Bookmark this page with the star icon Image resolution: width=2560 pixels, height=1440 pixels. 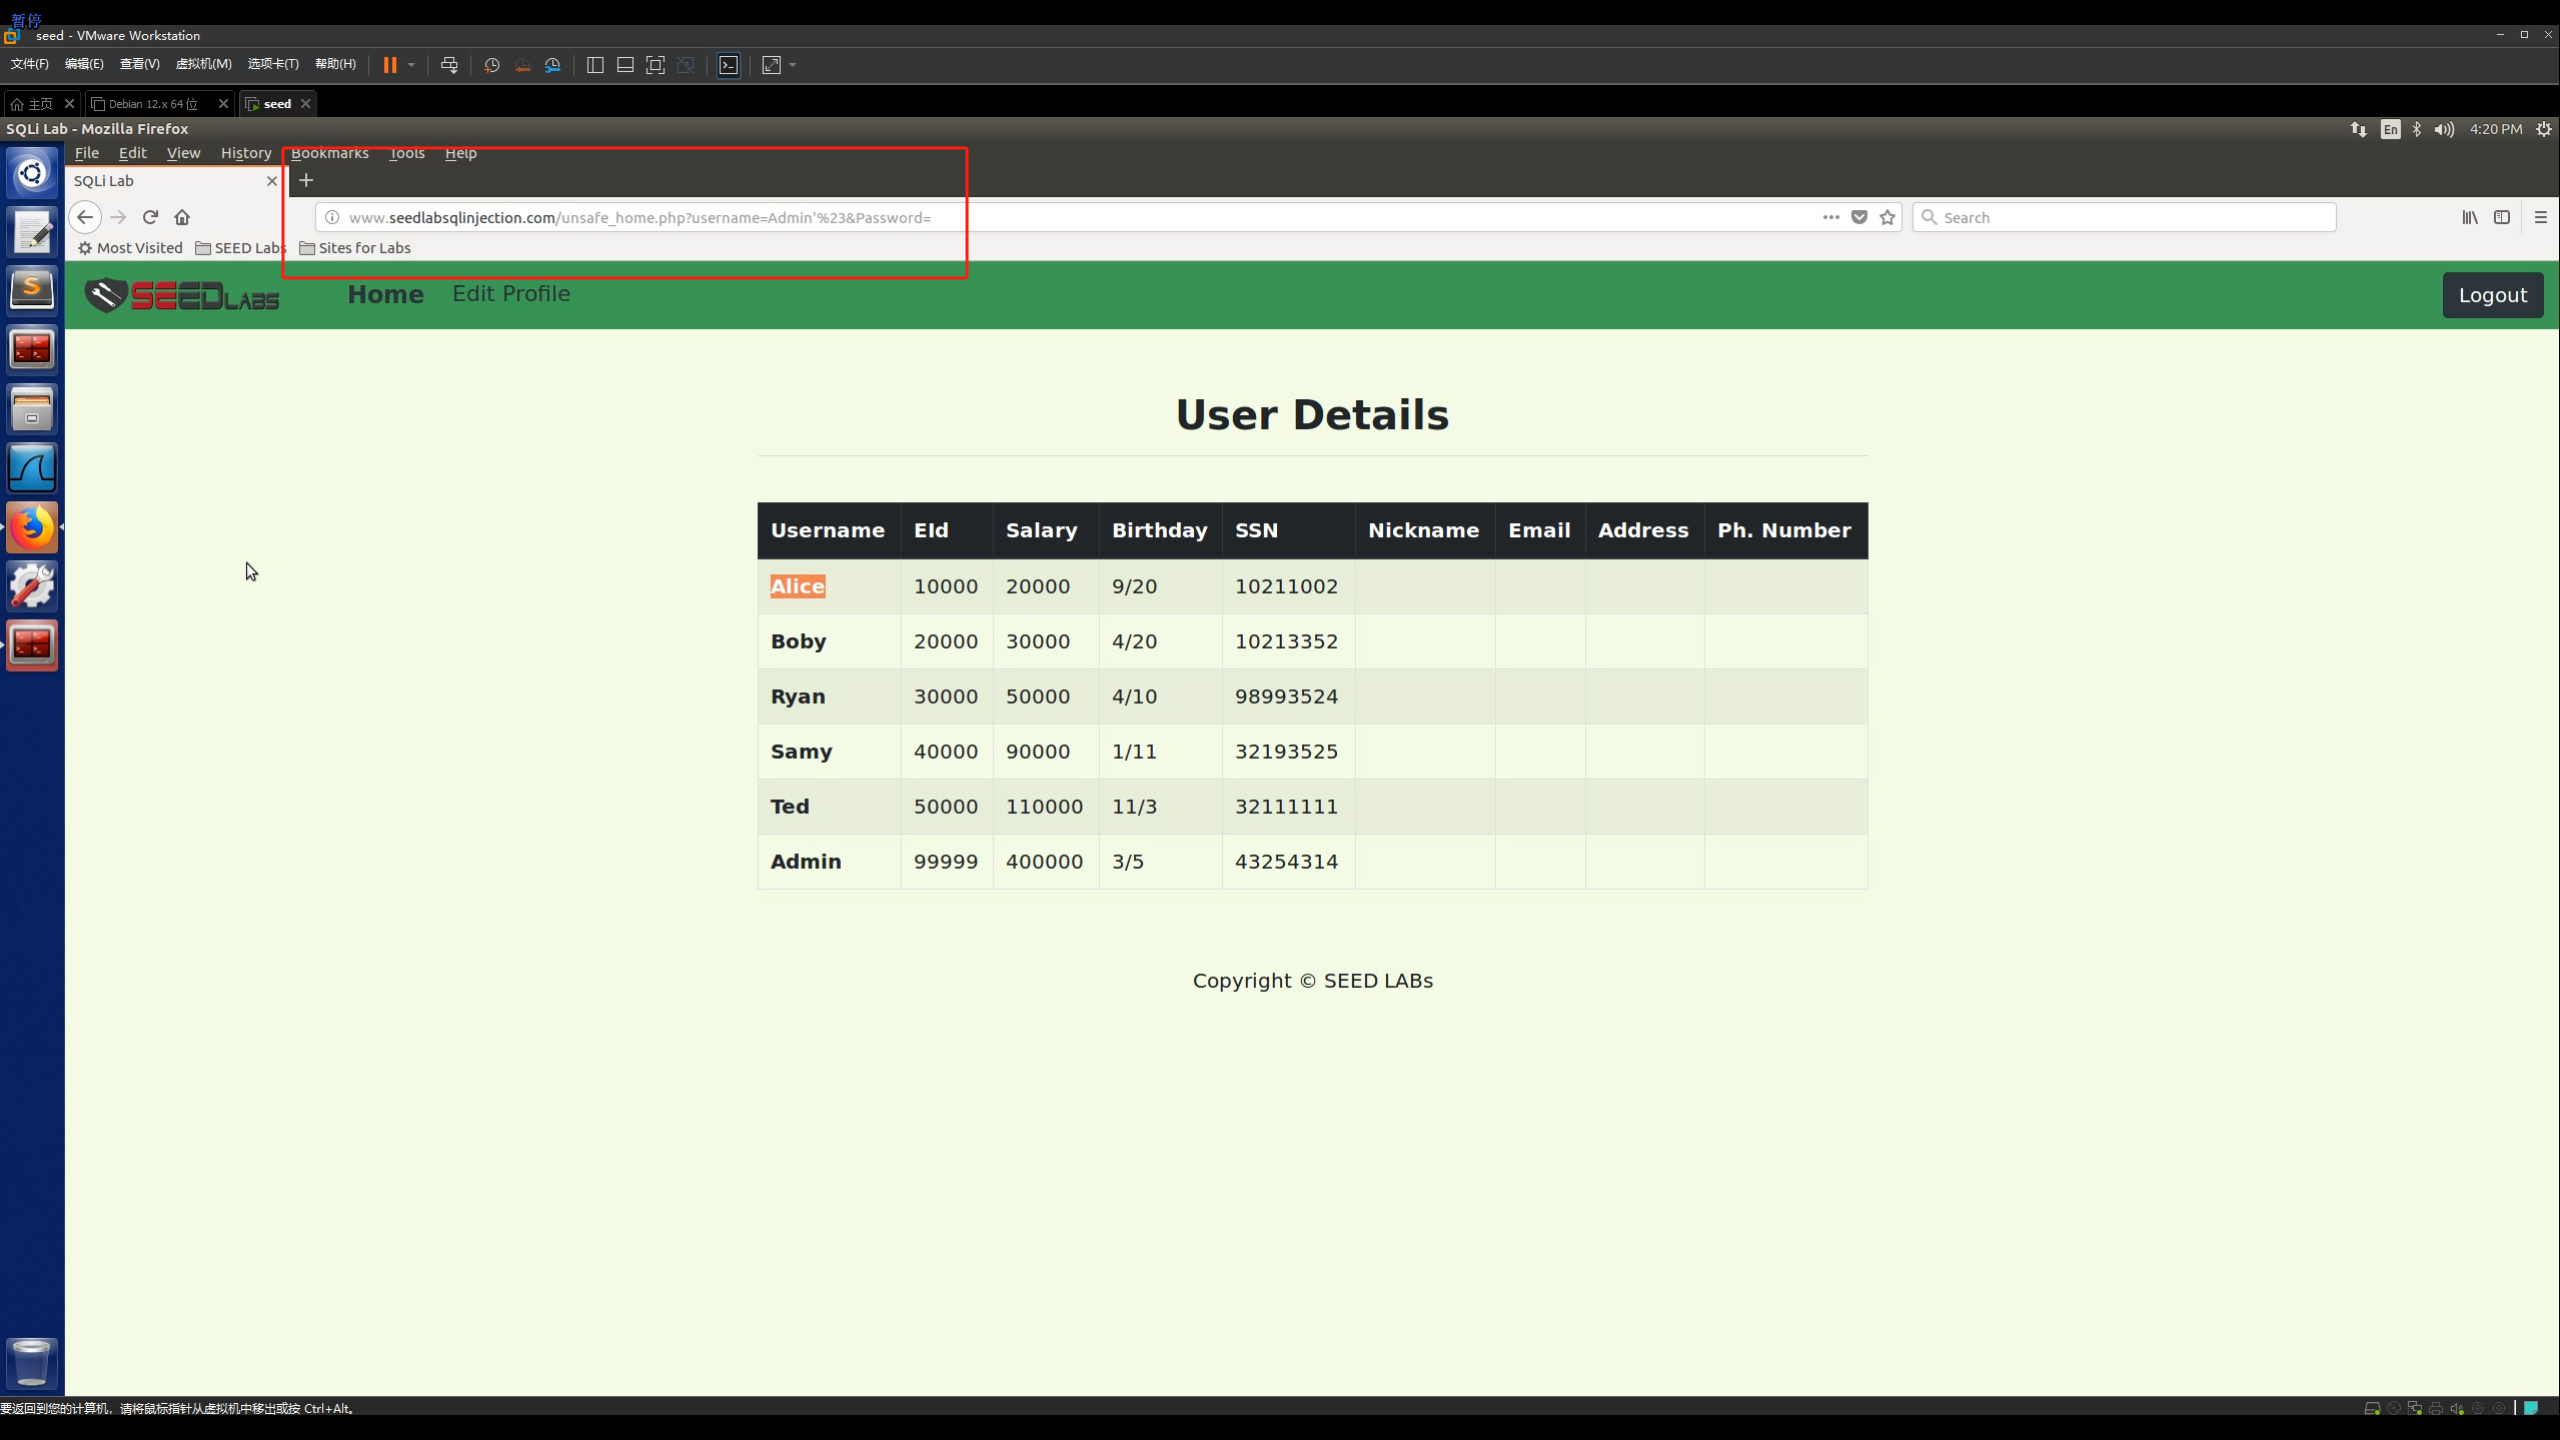[1887, 217]
